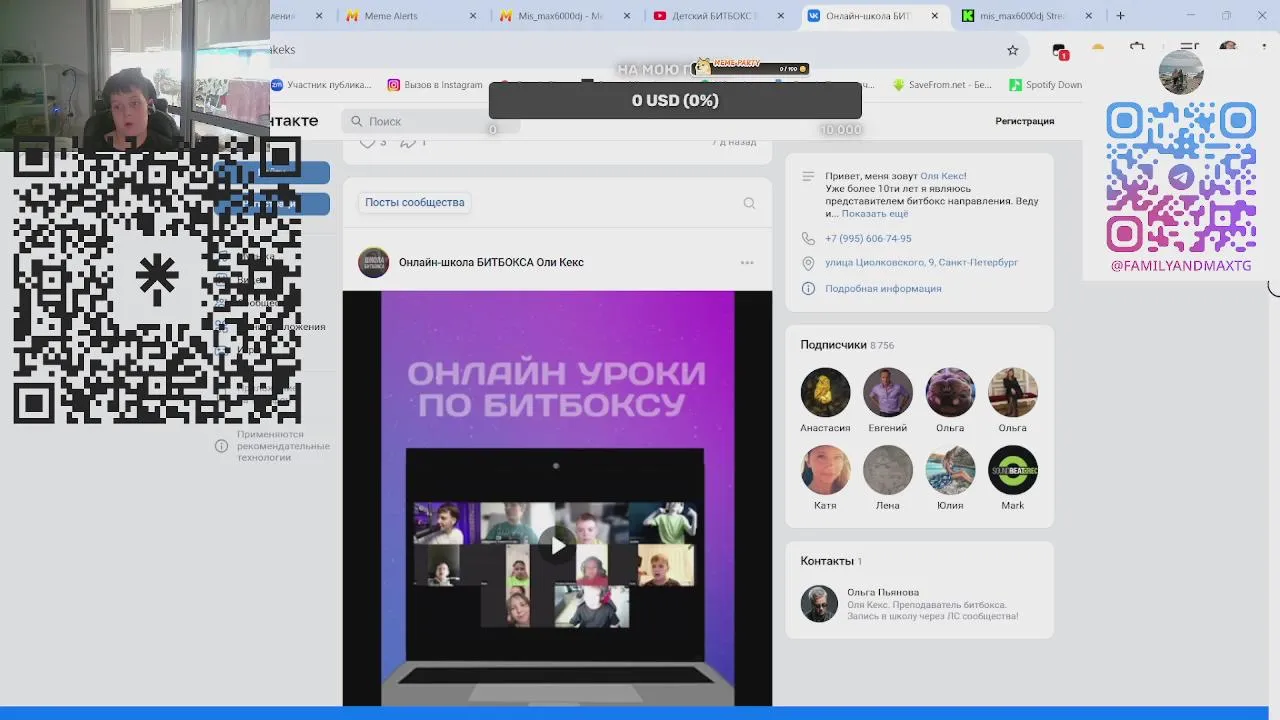Screen dimensions: 1280x720
Task: Click the 0 USD (0%) donation progress bar
Action: point(675,100)
